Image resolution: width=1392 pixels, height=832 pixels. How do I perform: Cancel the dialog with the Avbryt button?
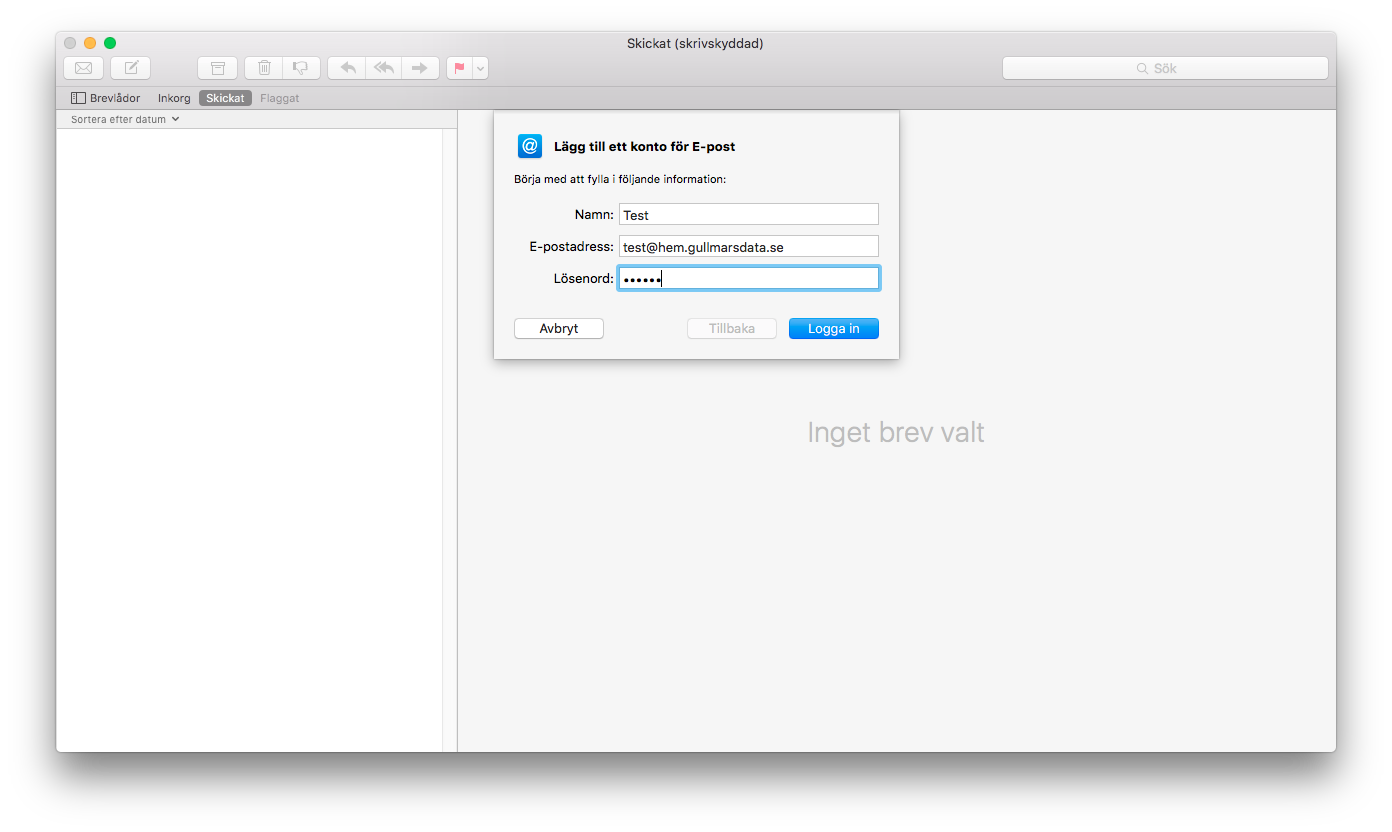point(559,328)
